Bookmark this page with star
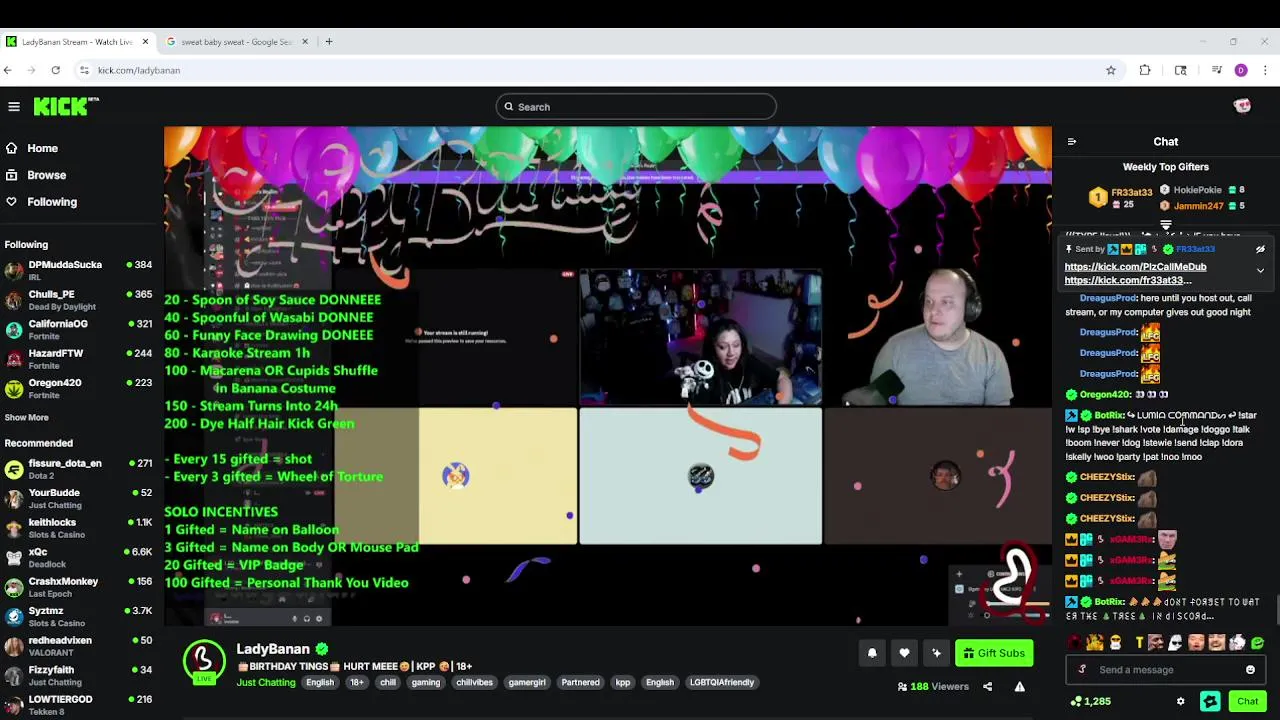The image size is (1280, 720). pyautogui.click(x=1110, y=70)
